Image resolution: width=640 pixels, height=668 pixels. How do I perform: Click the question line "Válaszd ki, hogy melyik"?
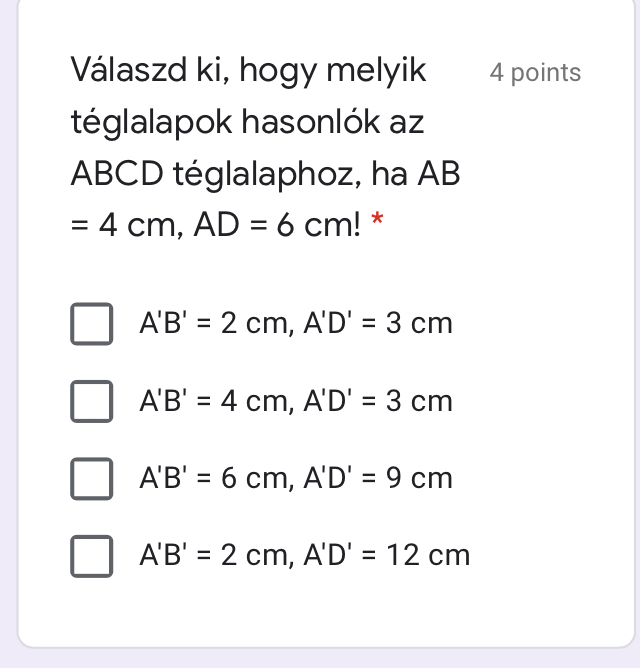[249, 72]
